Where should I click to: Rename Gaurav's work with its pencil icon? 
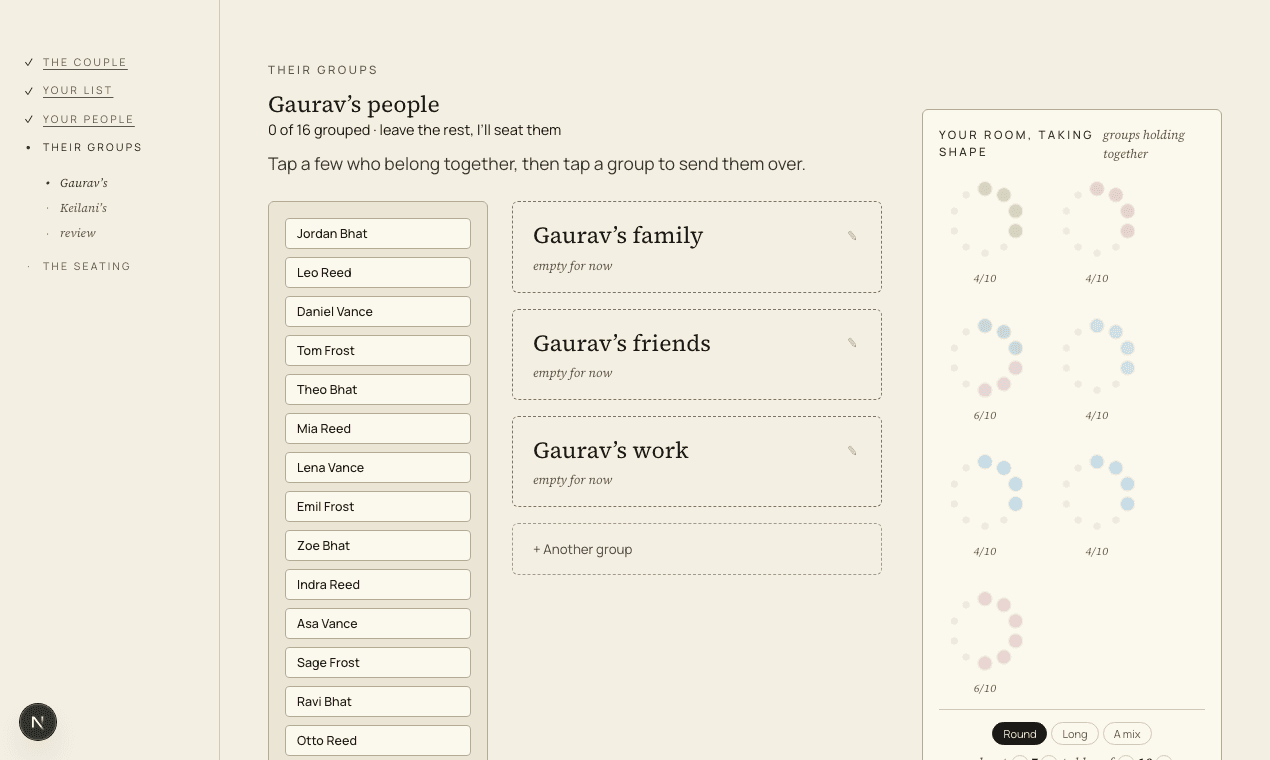point(852,451)
